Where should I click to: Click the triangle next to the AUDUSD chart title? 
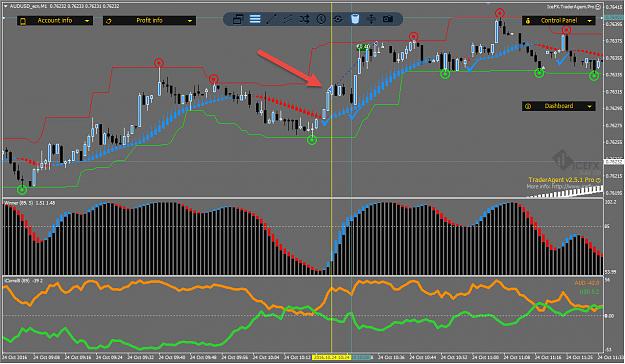point(6,6)
